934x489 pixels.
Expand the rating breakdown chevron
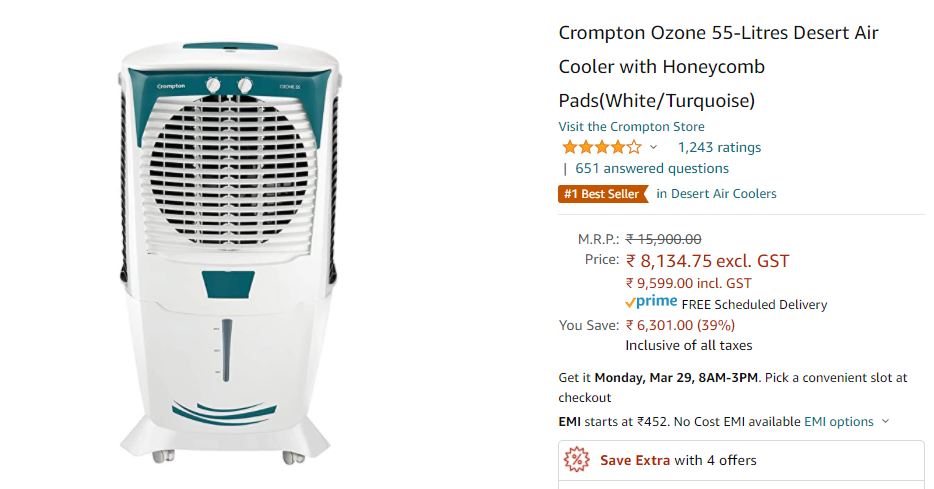click(653, 147)
